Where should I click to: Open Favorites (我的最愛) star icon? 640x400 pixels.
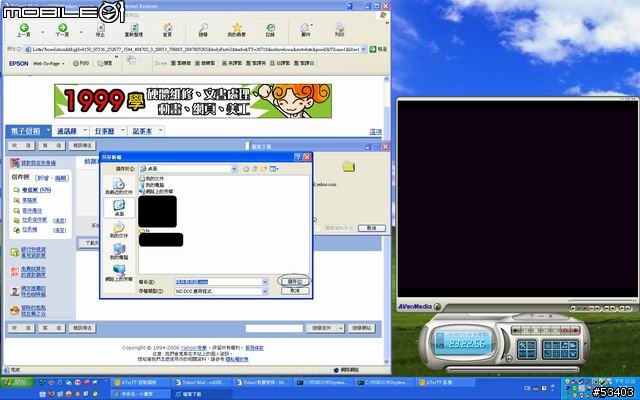pyautogui.click(x=236, y=30)
